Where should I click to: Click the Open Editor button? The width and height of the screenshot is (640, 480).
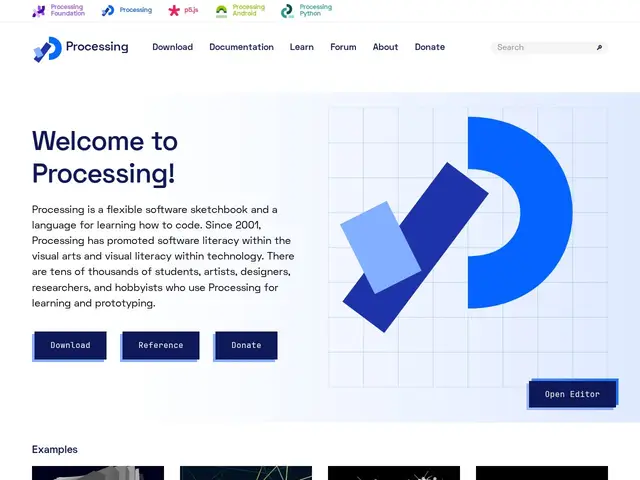[x=572, y=394]
